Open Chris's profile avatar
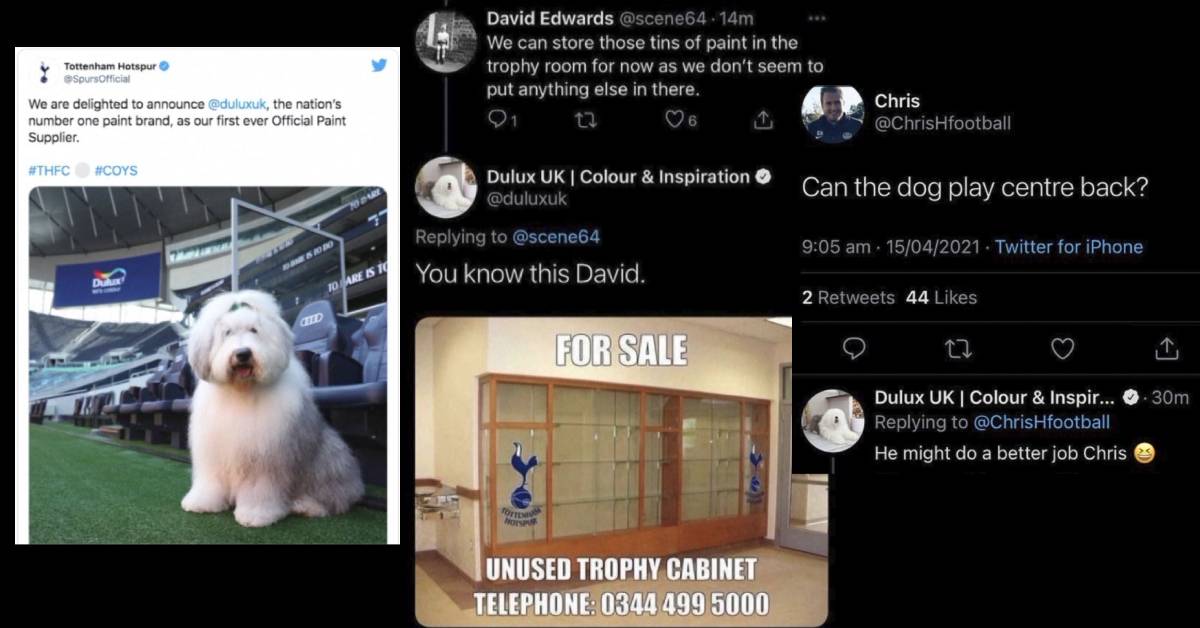 (833, 113)
